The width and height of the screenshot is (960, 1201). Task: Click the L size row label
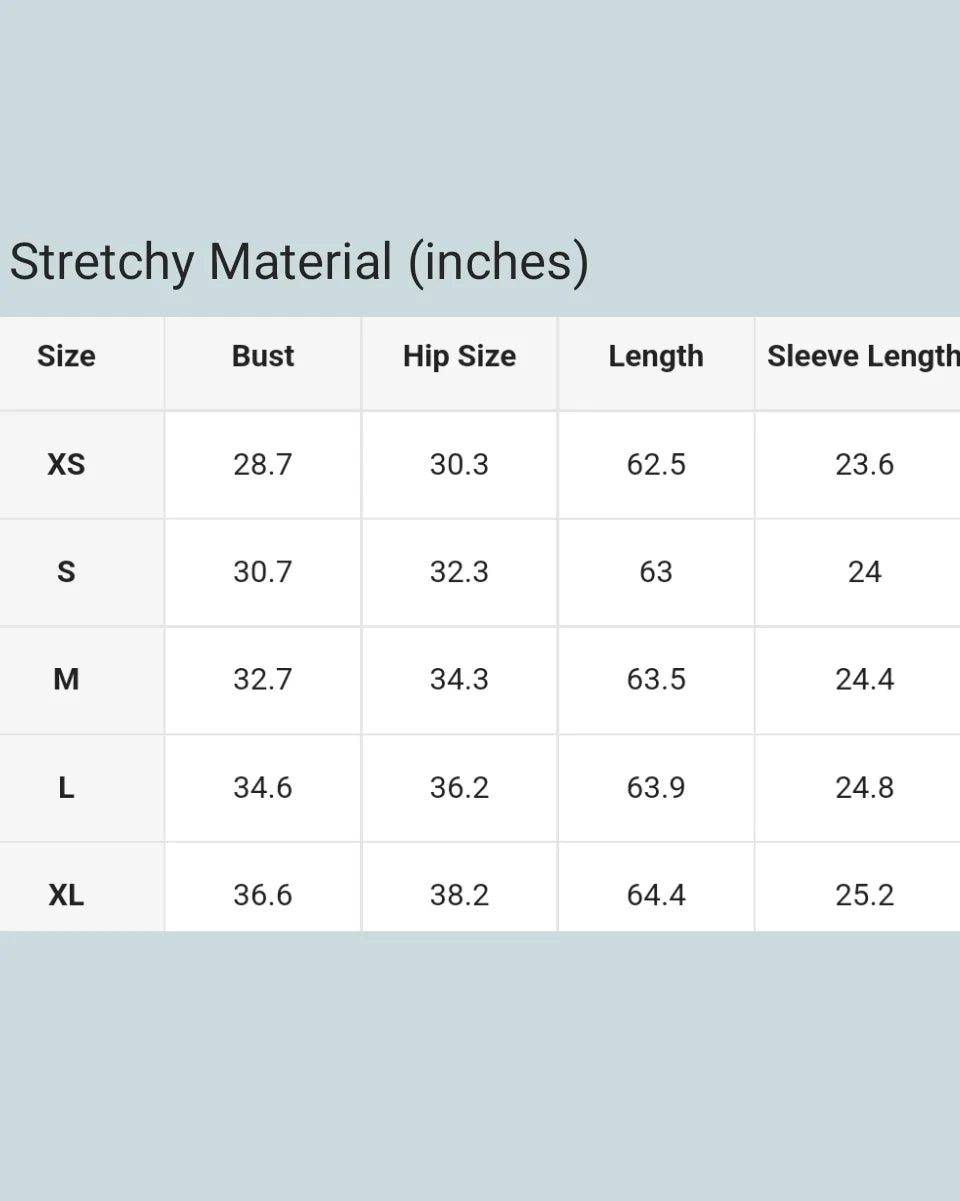(x=66, y=788)
